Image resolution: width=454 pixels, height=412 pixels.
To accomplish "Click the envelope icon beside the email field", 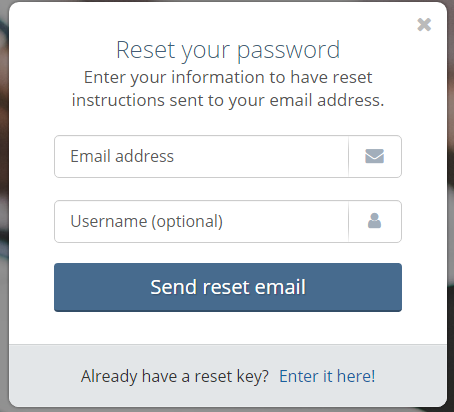I will (374, 156).
